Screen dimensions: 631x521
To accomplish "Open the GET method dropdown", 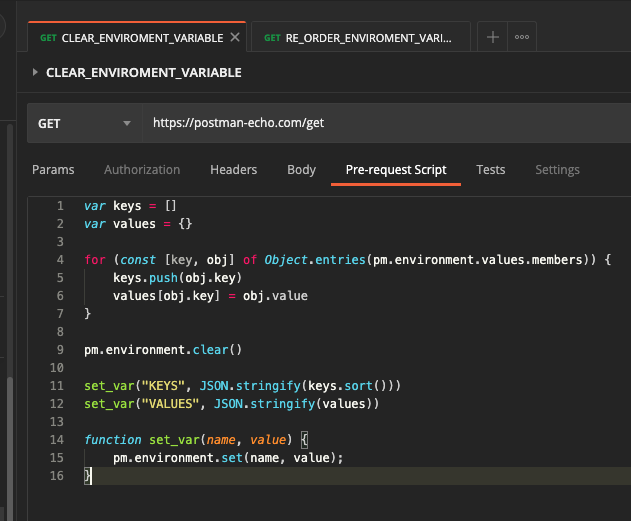I will pos(85,123).
